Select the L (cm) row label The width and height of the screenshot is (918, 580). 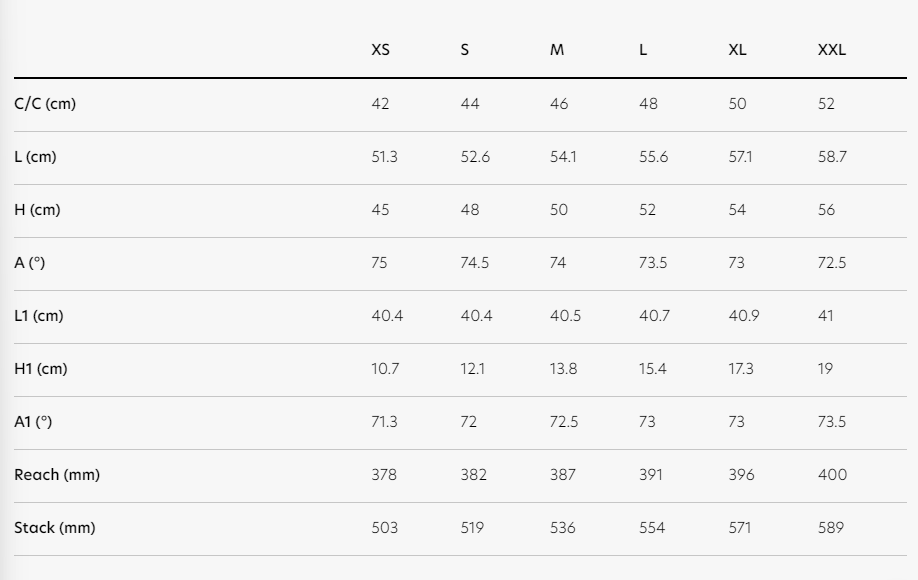[37, 157]
